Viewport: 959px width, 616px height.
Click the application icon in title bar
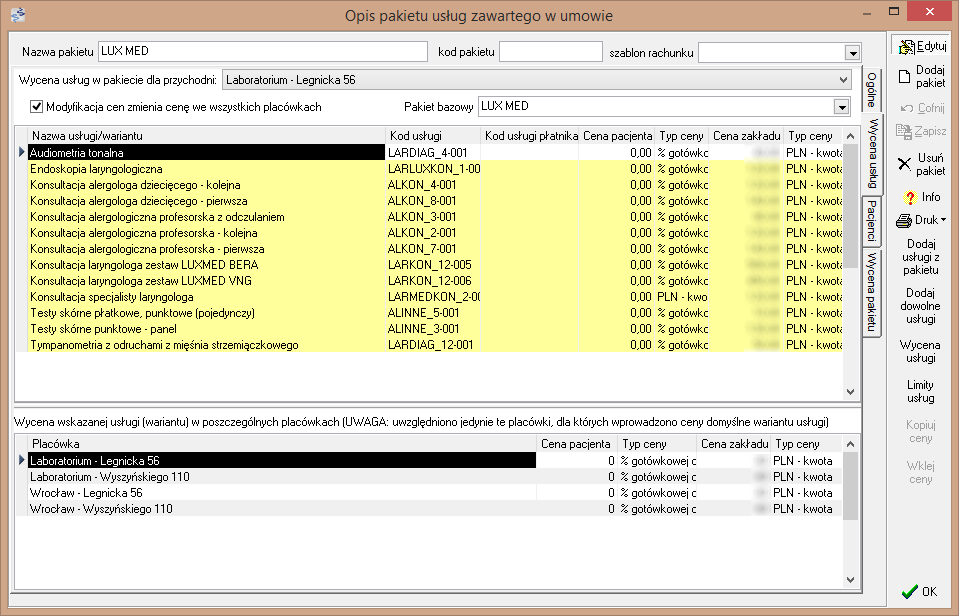pyautogui.click(x=18, y=13)
